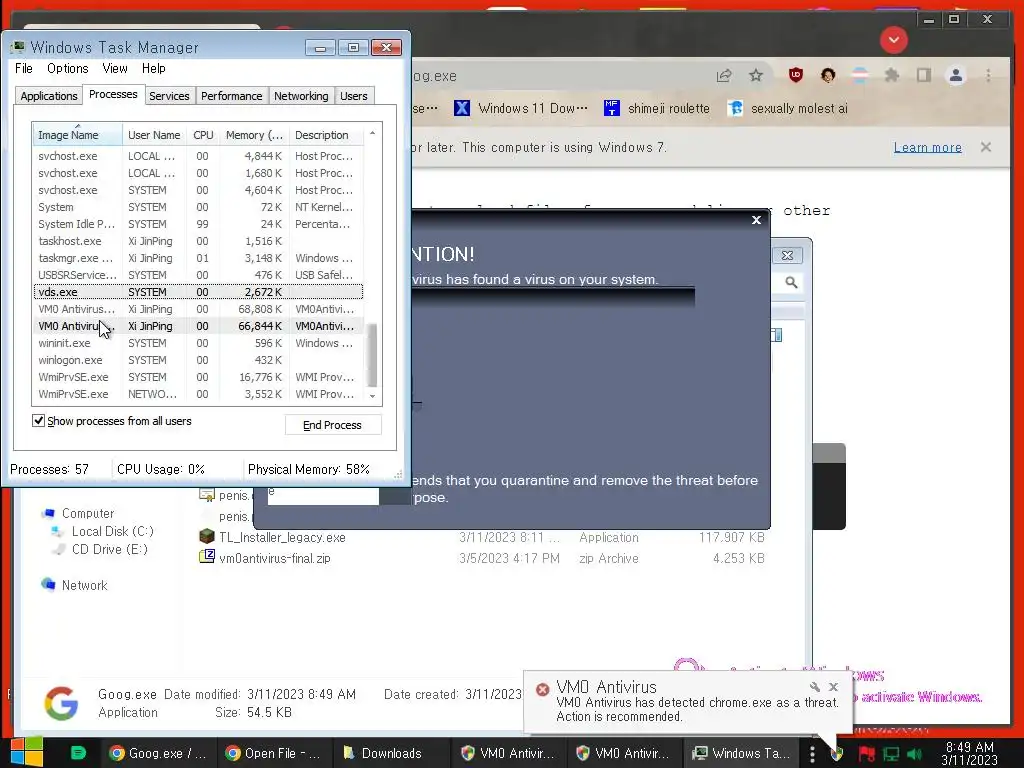
Task: Select the wininit.exe process row
Action: pyautogui.click(x=198, y=343)
